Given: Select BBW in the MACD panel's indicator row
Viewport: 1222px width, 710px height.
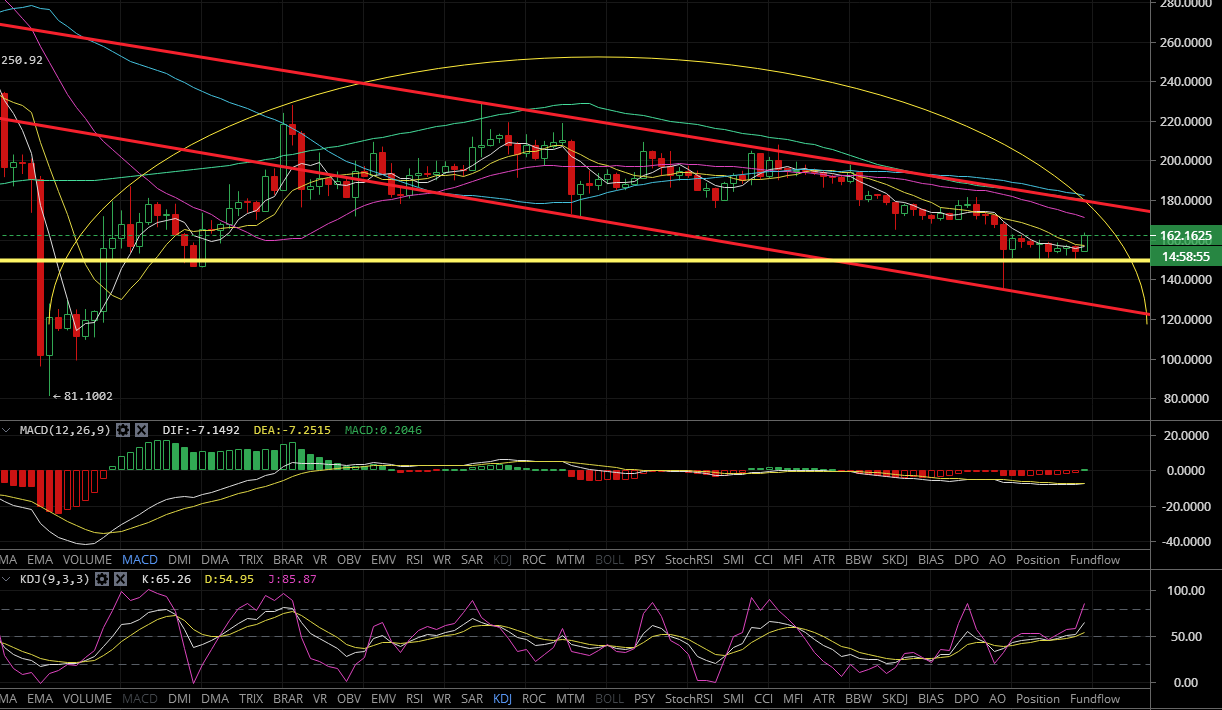Looking at the screenshot, I should click(x=858, y=560).
